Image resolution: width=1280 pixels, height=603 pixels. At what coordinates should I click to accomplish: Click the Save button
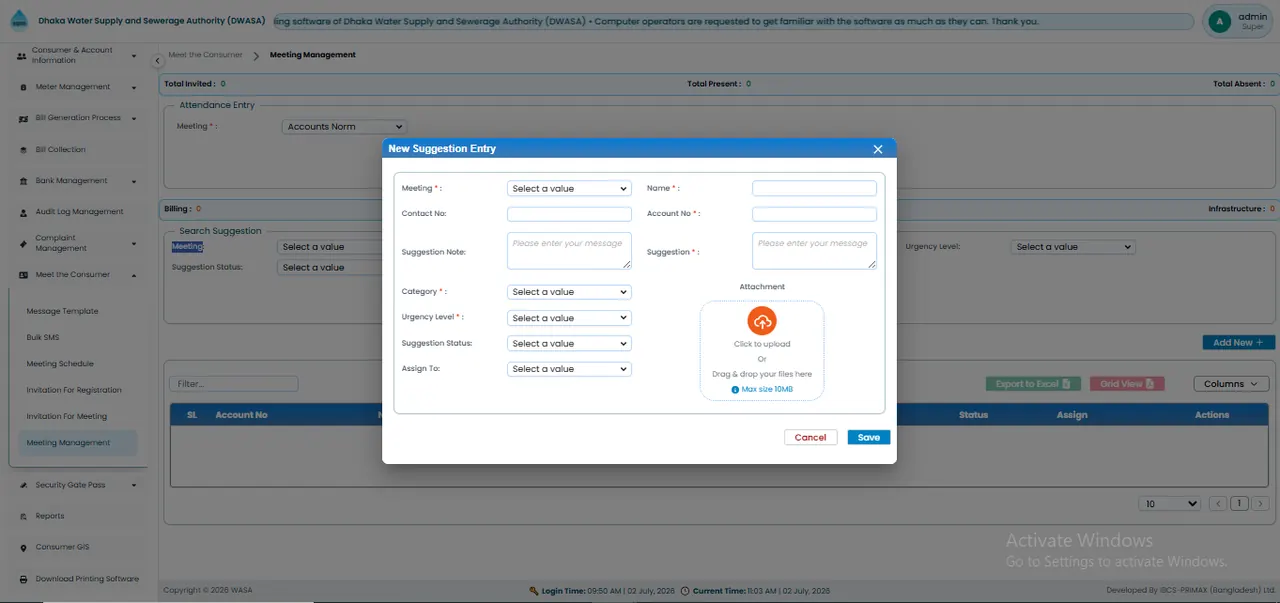point(869,437)
